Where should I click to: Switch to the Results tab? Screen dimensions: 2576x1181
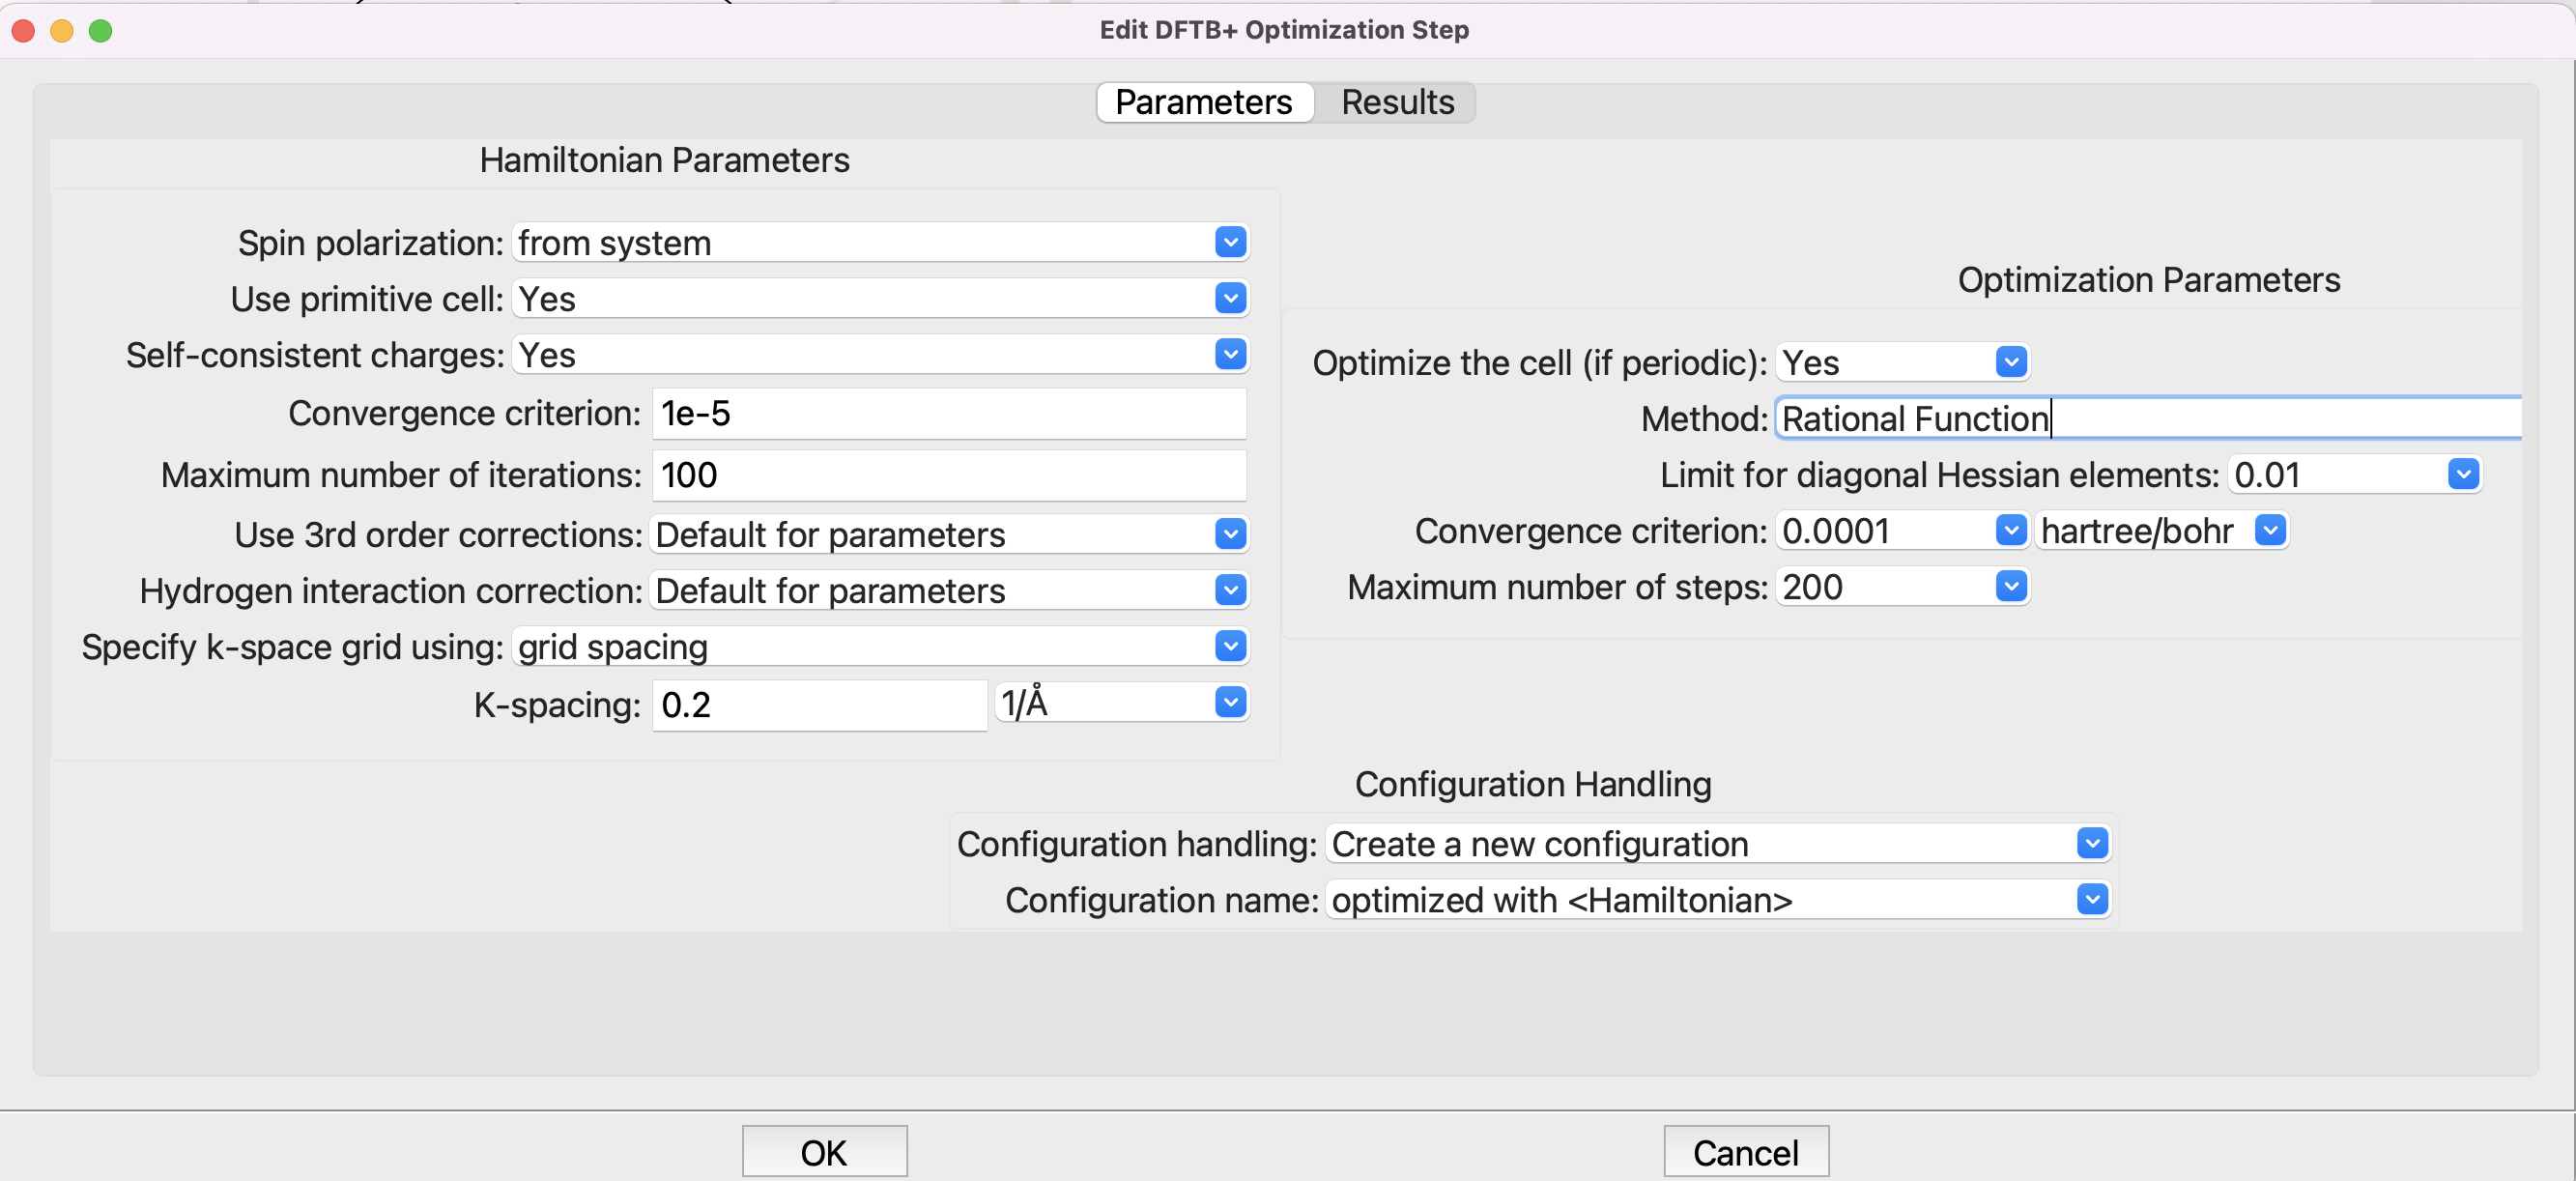click(1397, 102)
